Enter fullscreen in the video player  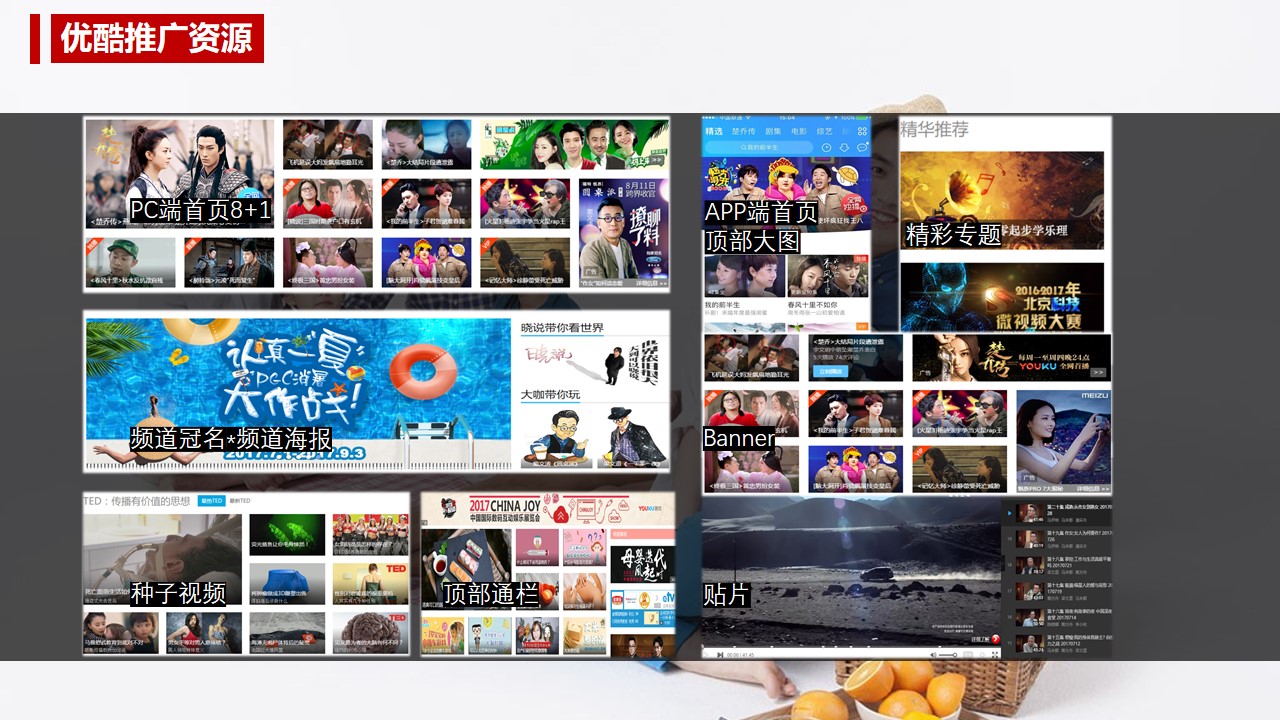[995, 654]
